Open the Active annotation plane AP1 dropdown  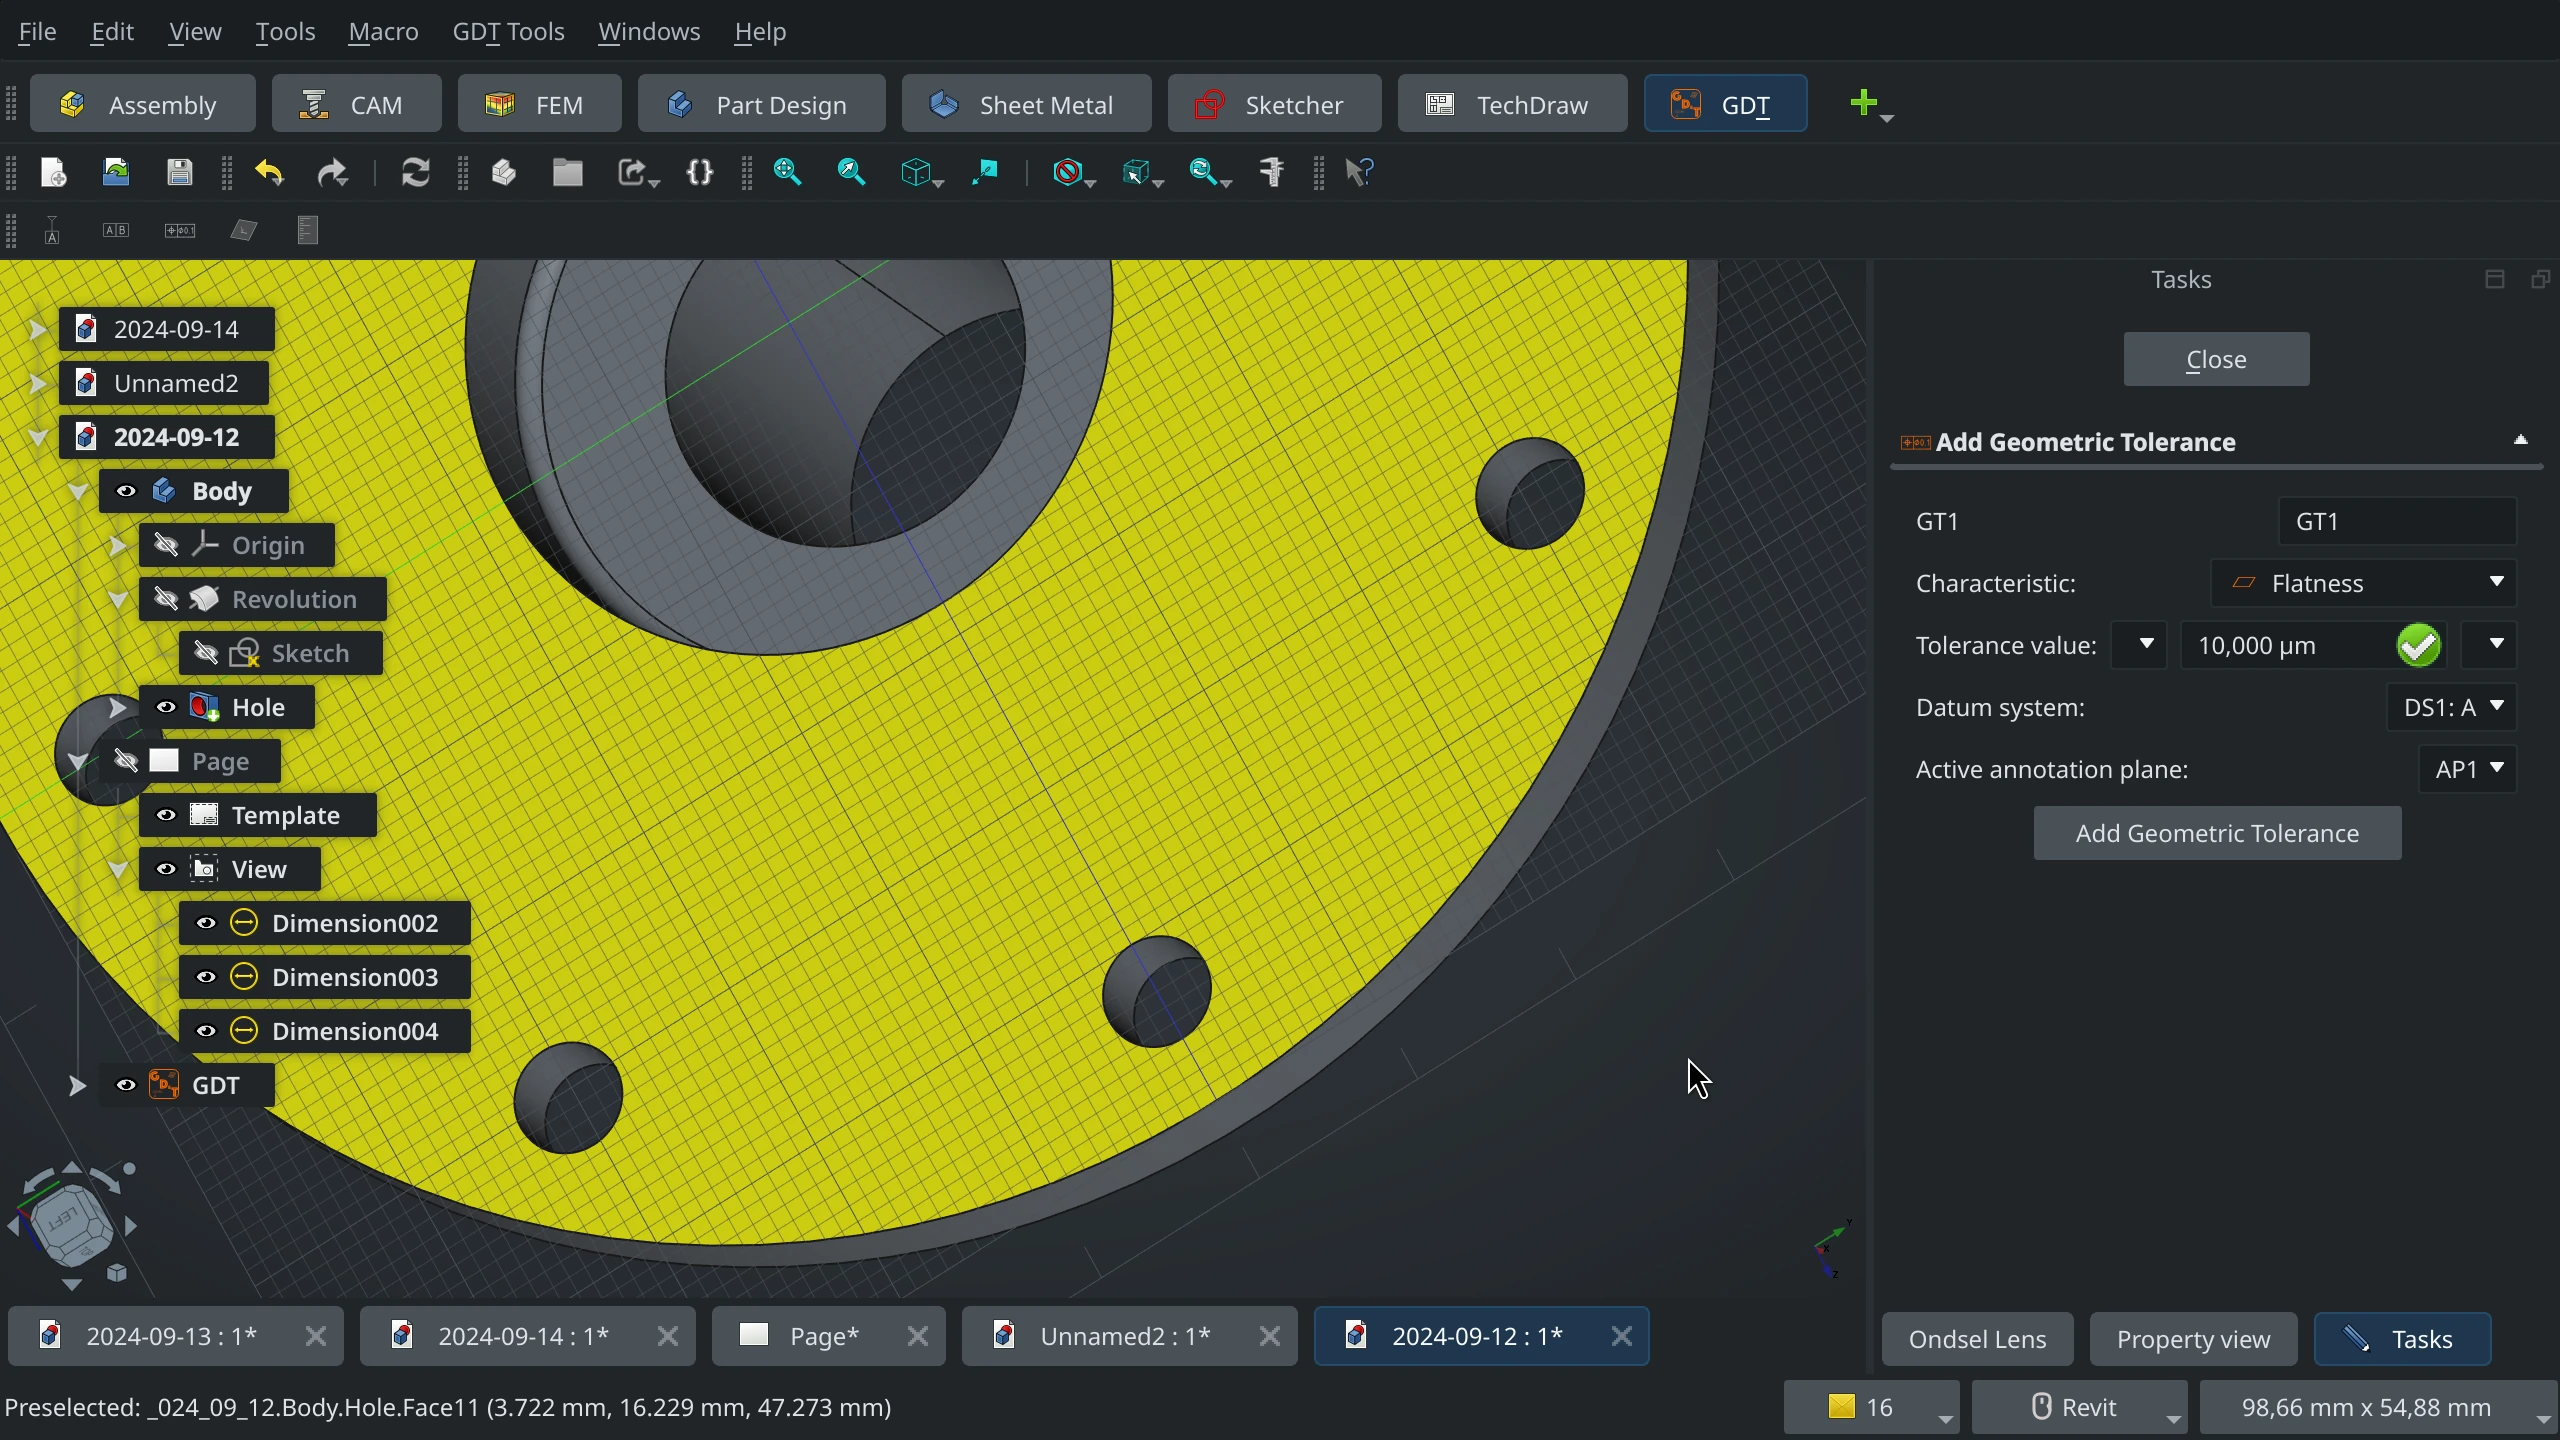pyautogui.click(x=2467, y=769)
